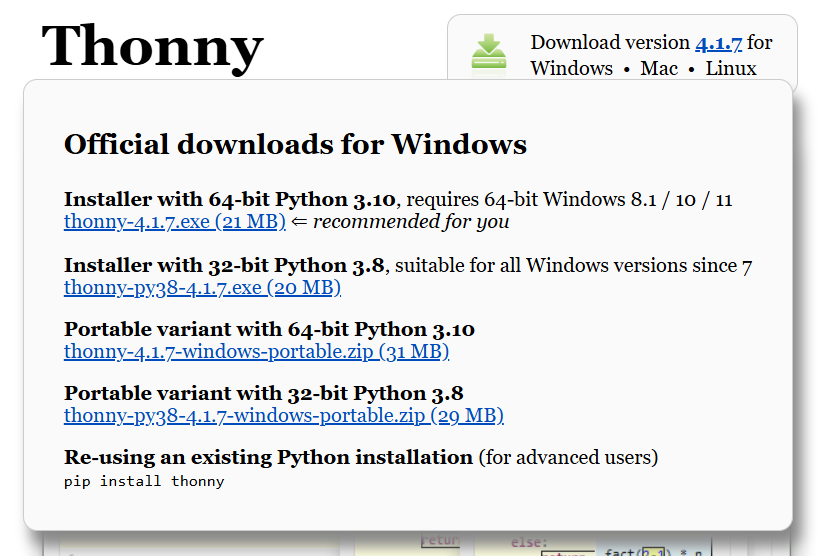Click the Re-using an existing Python installation label
Image resolution: width=825 pixels, height=556 pixels.
point(268,458)
